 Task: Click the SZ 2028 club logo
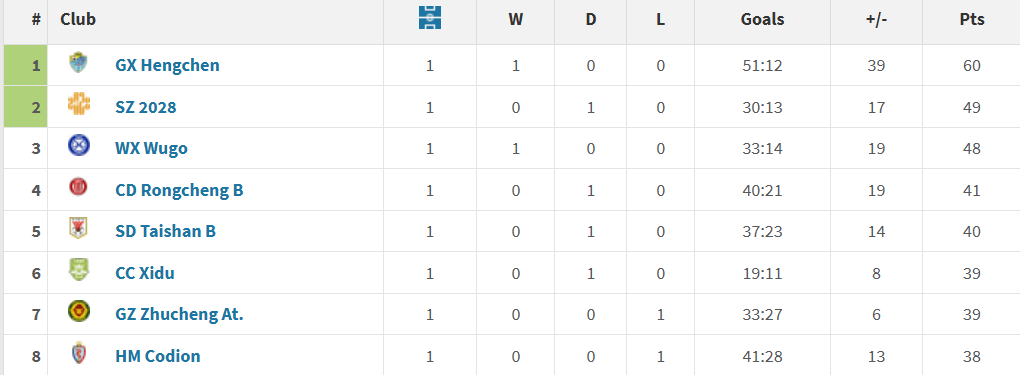79,104
